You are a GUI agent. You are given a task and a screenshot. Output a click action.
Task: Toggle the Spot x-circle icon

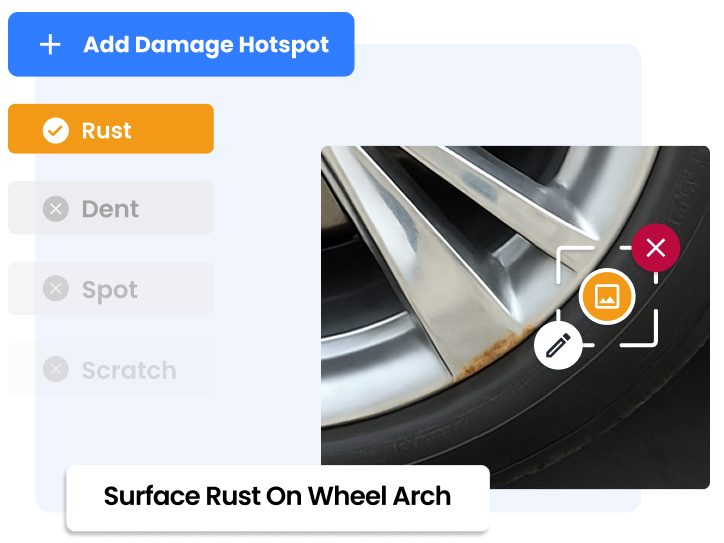point(56,289)
